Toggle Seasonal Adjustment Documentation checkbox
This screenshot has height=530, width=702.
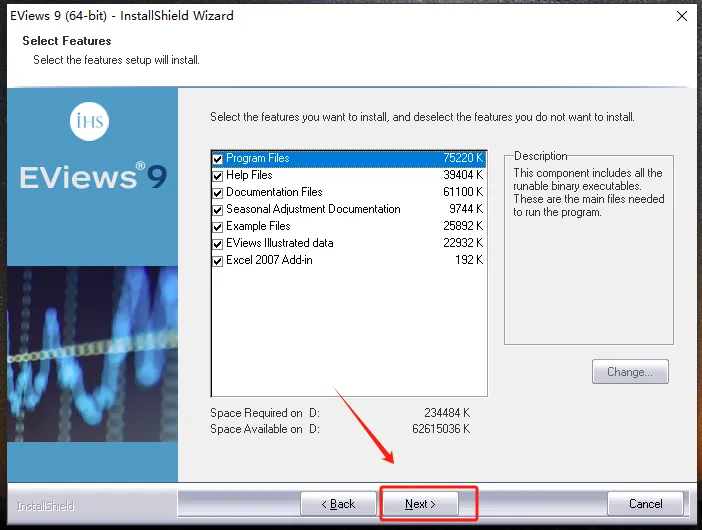(218, 210)
